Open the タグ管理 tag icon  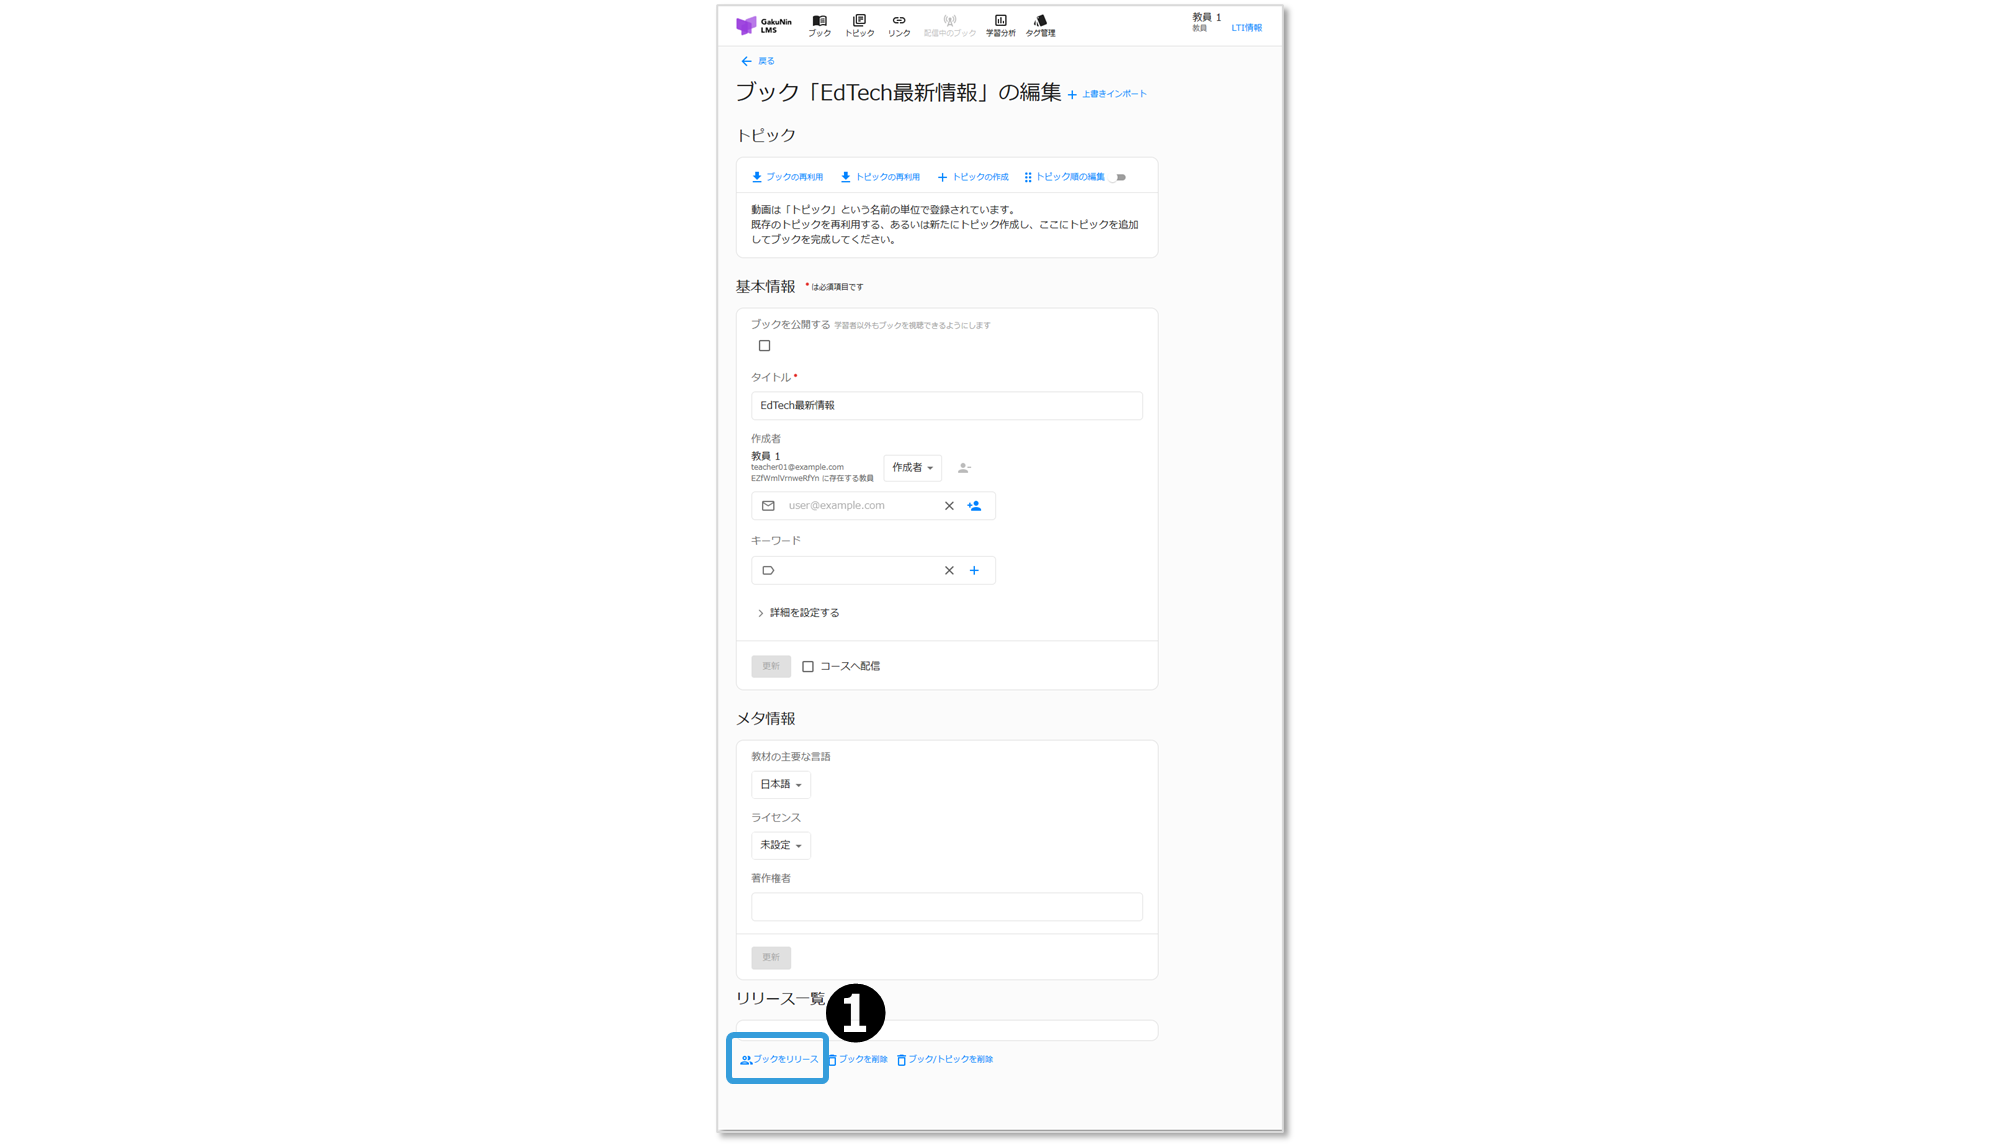1040,21
